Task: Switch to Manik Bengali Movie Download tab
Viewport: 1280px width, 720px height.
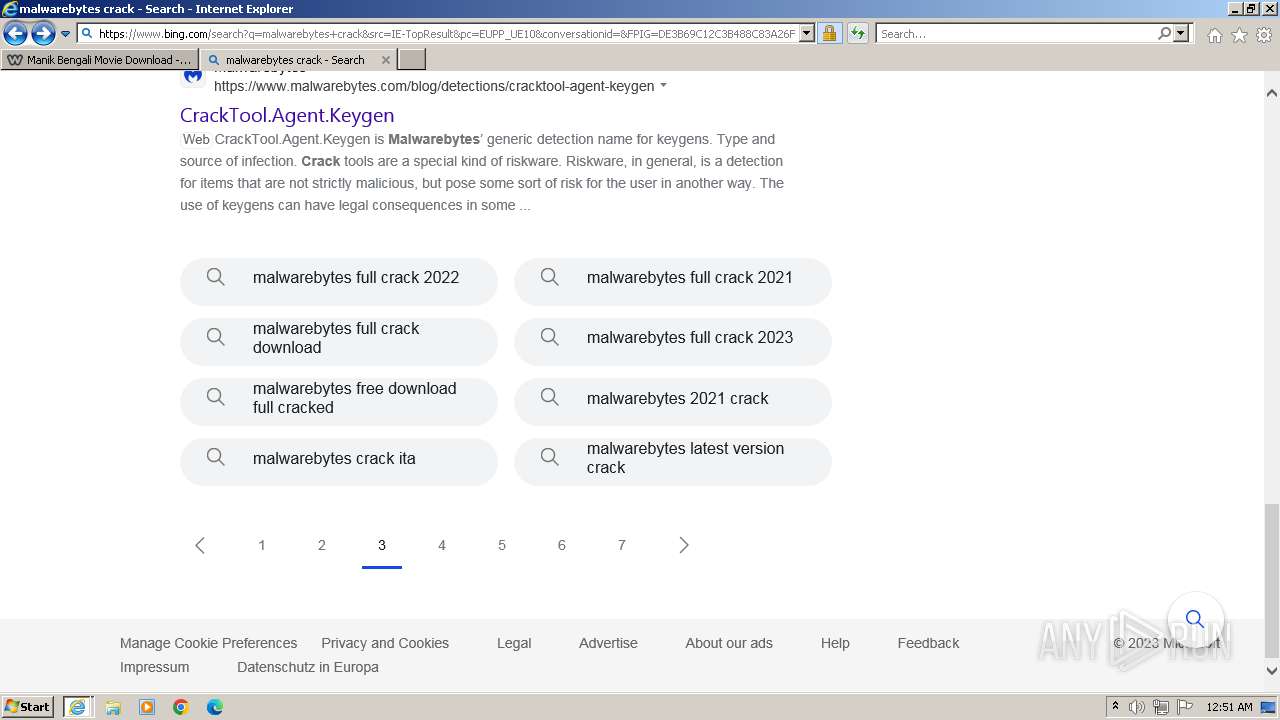Action: click(98, 60)
